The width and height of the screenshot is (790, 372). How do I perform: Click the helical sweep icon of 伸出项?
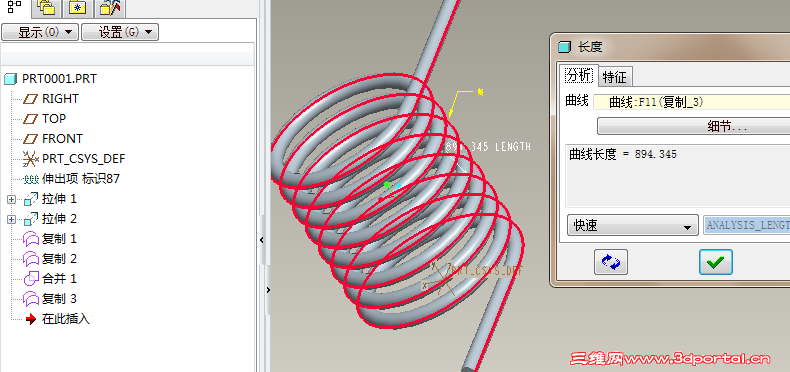point(31,179)
